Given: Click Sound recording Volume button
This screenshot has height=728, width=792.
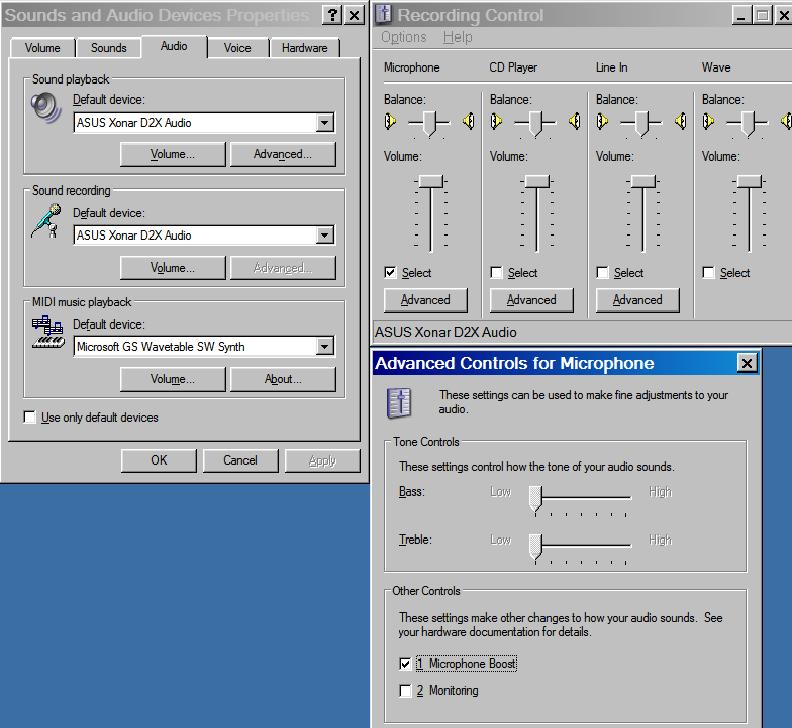Looking at the screenshot, I should pos(173,268).
